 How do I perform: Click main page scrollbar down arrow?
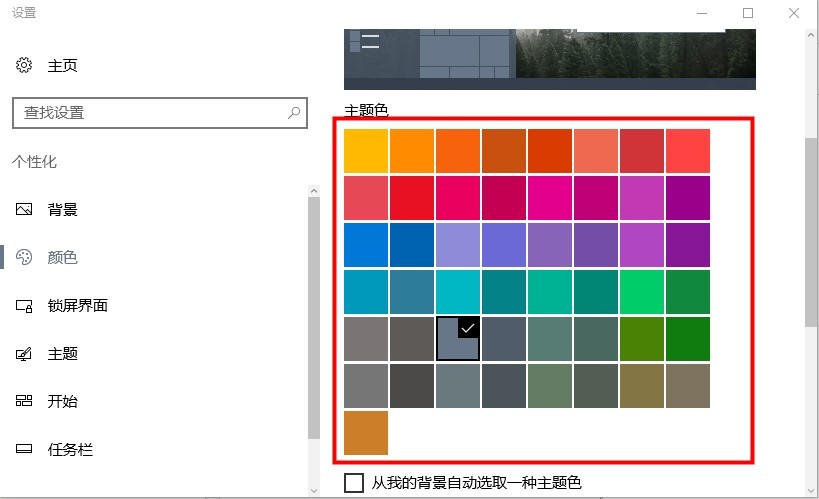tap(811, 491)
